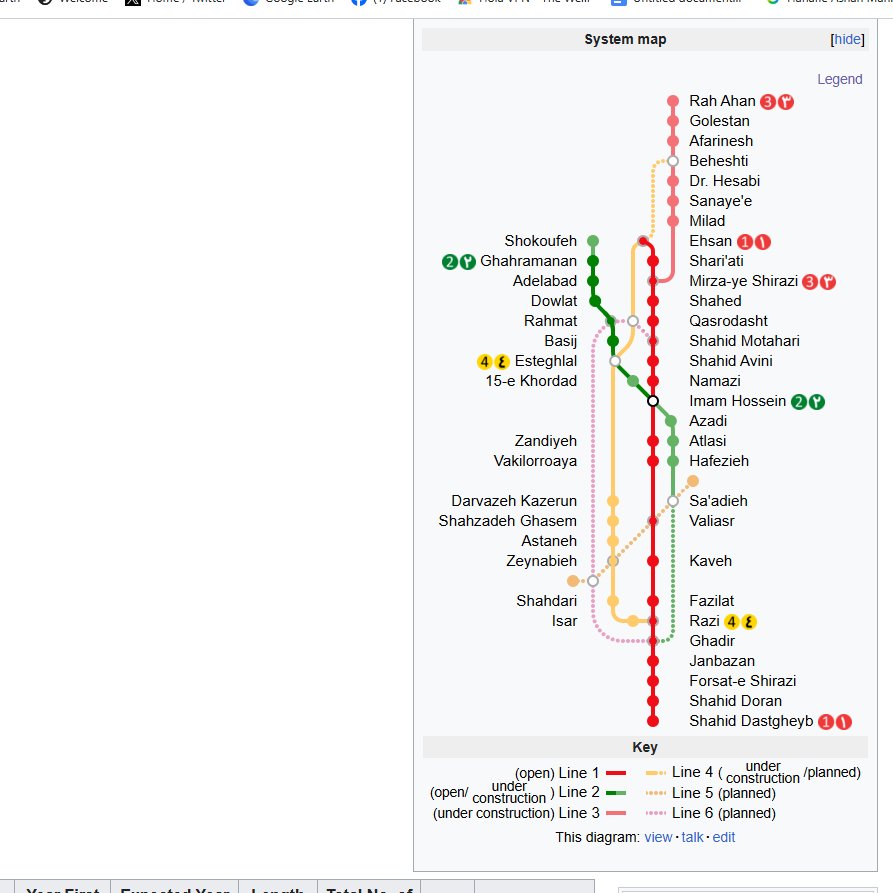893x893 pixels.
Task: Click the Persian-numeral 4 badge beside Esteghlal
Action: pyautogui.click(x=502, y=362)
